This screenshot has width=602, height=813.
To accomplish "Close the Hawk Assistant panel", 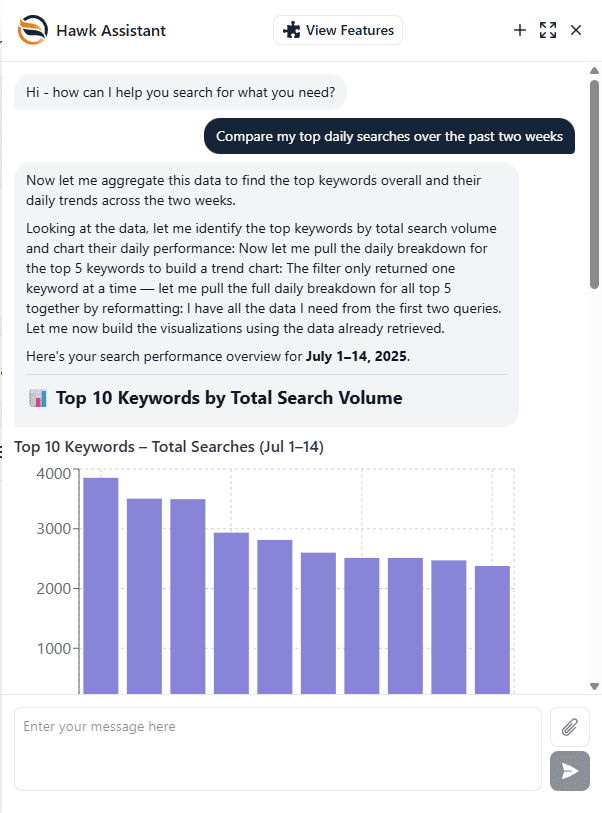I will [576, 30].
